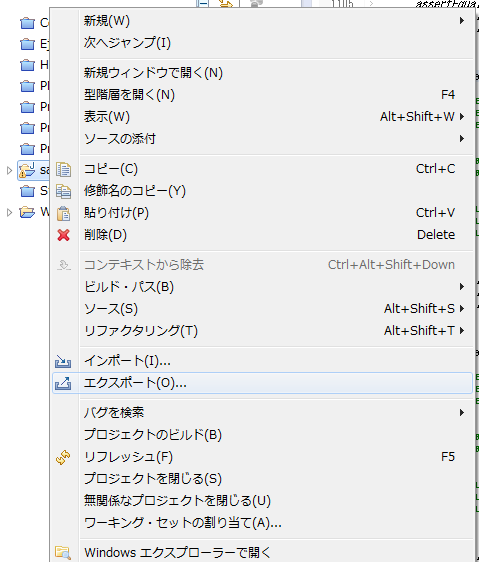Click the copy icon beside コピー(C)
This screenshot has height=562, width=479.
(x=63, y=169)
